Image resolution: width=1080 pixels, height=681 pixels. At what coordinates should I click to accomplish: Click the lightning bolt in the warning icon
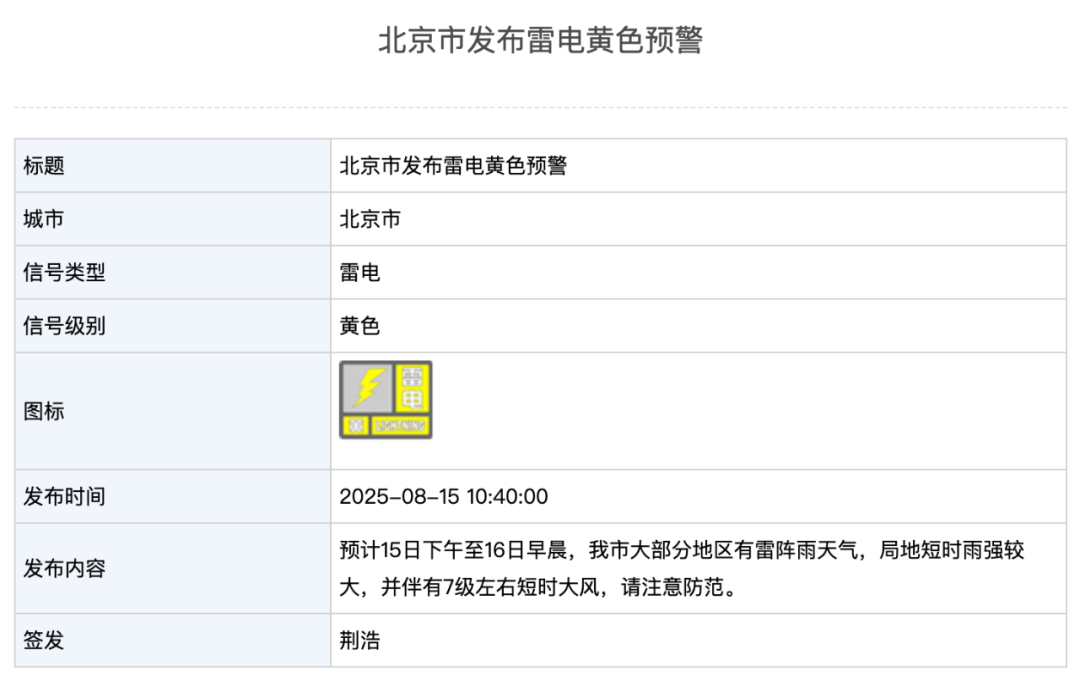pos(367,387)
